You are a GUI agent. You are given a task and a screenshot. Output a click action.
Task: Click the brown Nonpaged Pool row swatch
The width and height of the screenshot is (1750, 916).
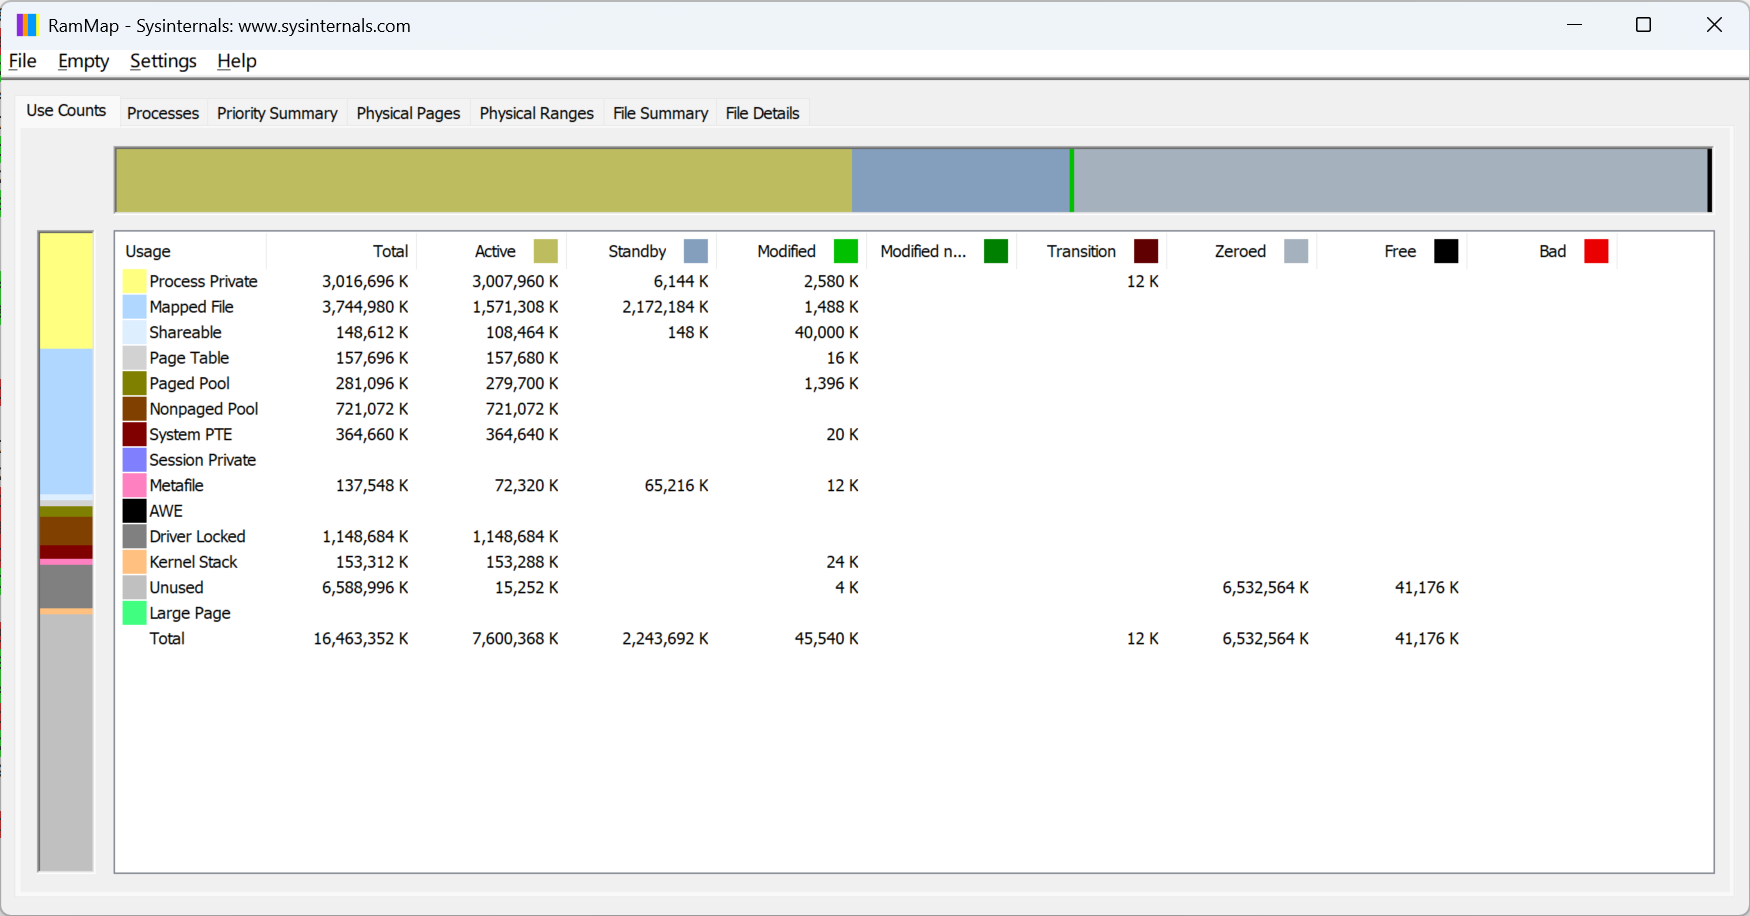(135, 409)
